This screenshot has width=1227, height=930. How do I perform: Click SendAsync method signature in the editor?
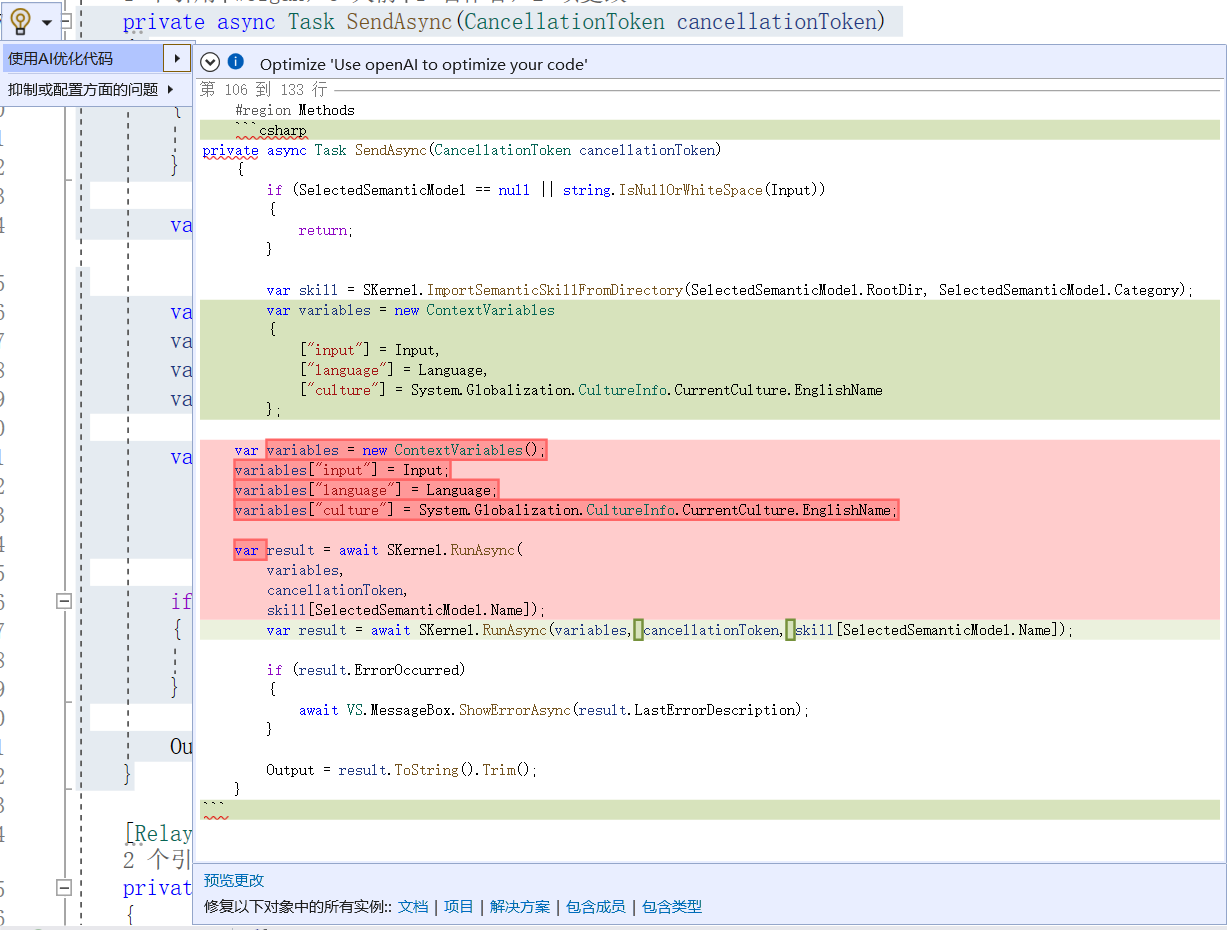pos(504,21)
